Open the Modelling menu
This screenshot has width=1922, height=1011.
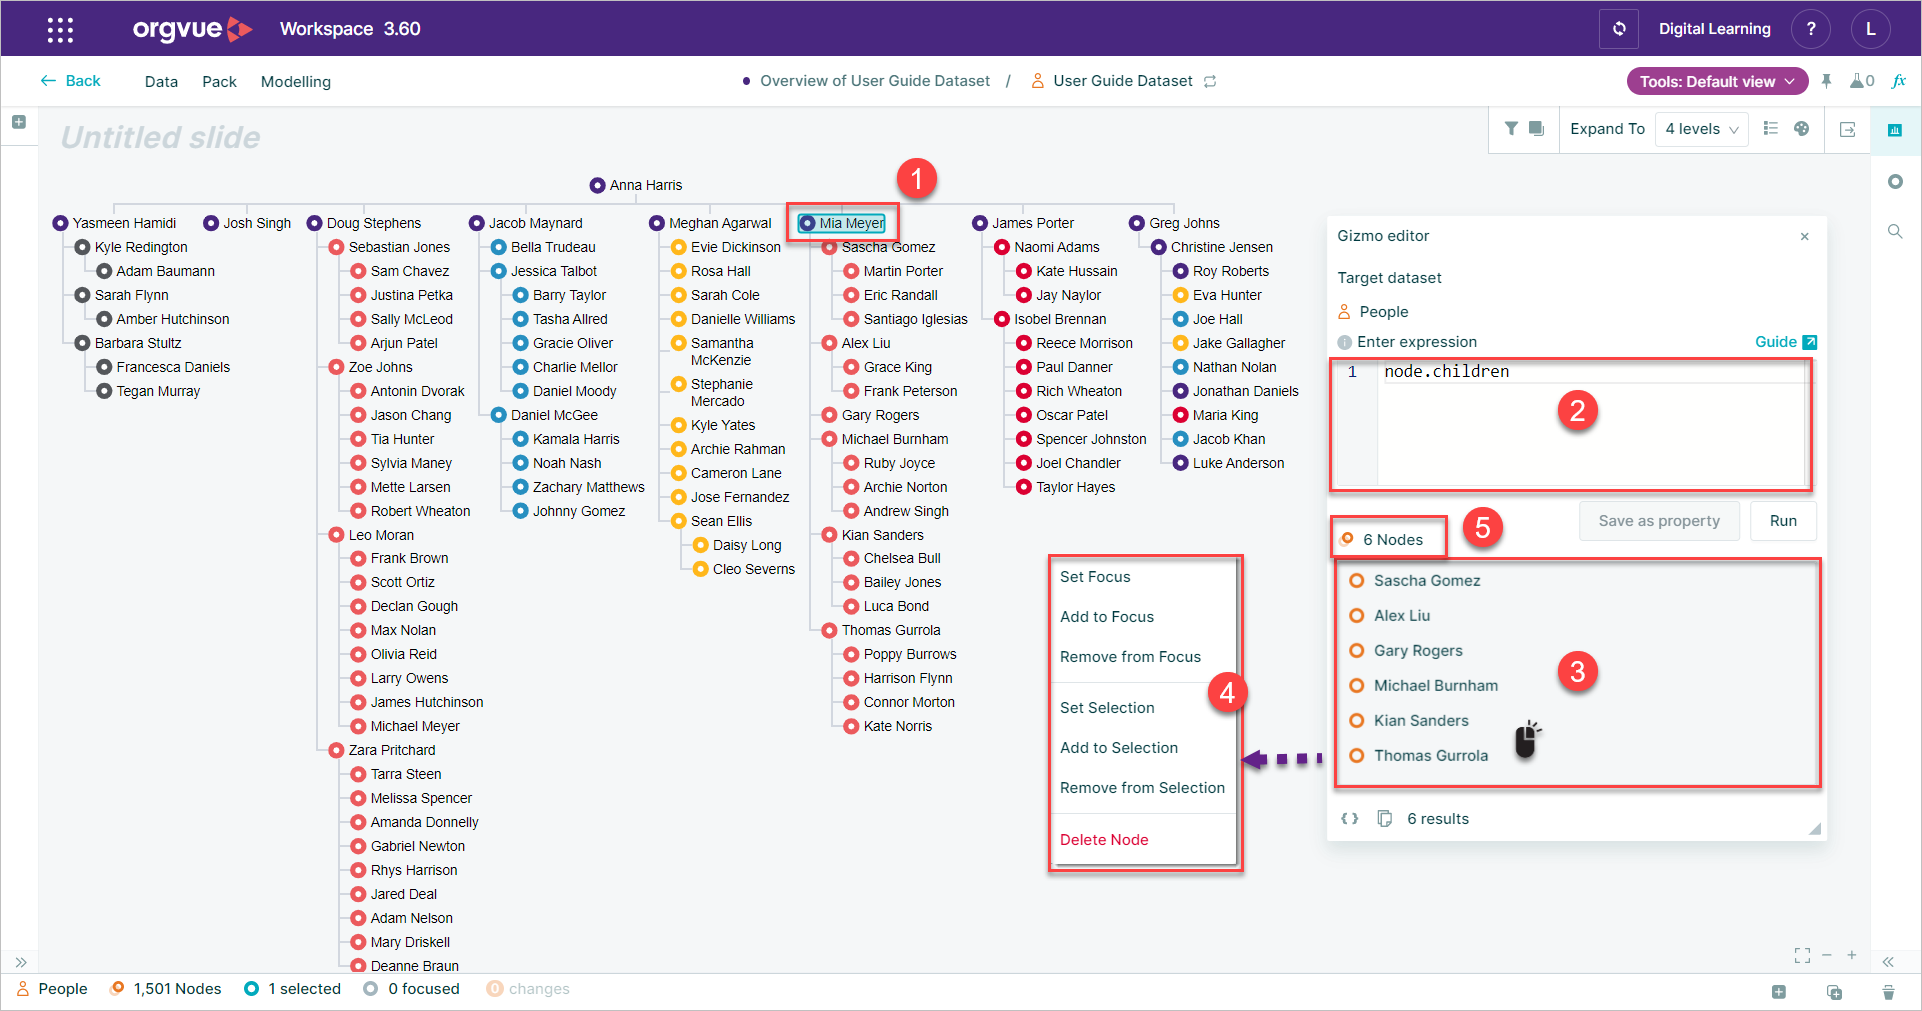(296, 82)
